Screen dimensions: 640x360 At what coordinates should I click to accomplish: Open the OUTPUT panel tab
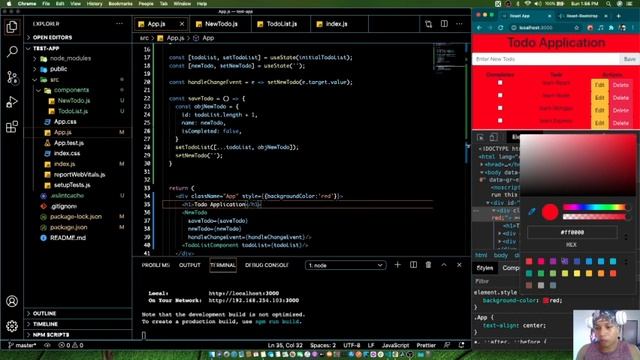[x=190, y=265]
